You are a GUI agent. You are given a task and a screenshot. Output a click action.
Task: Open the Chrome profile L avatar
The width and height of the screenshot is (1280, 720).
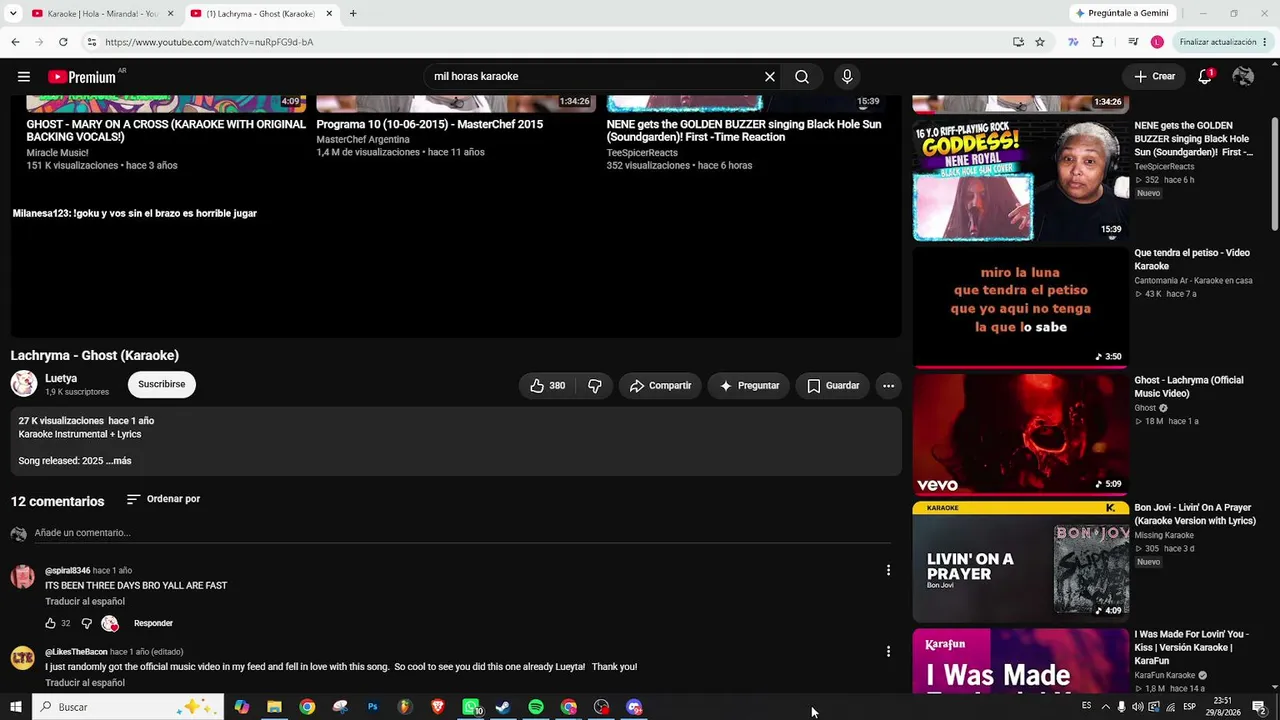click(1157, 42)
